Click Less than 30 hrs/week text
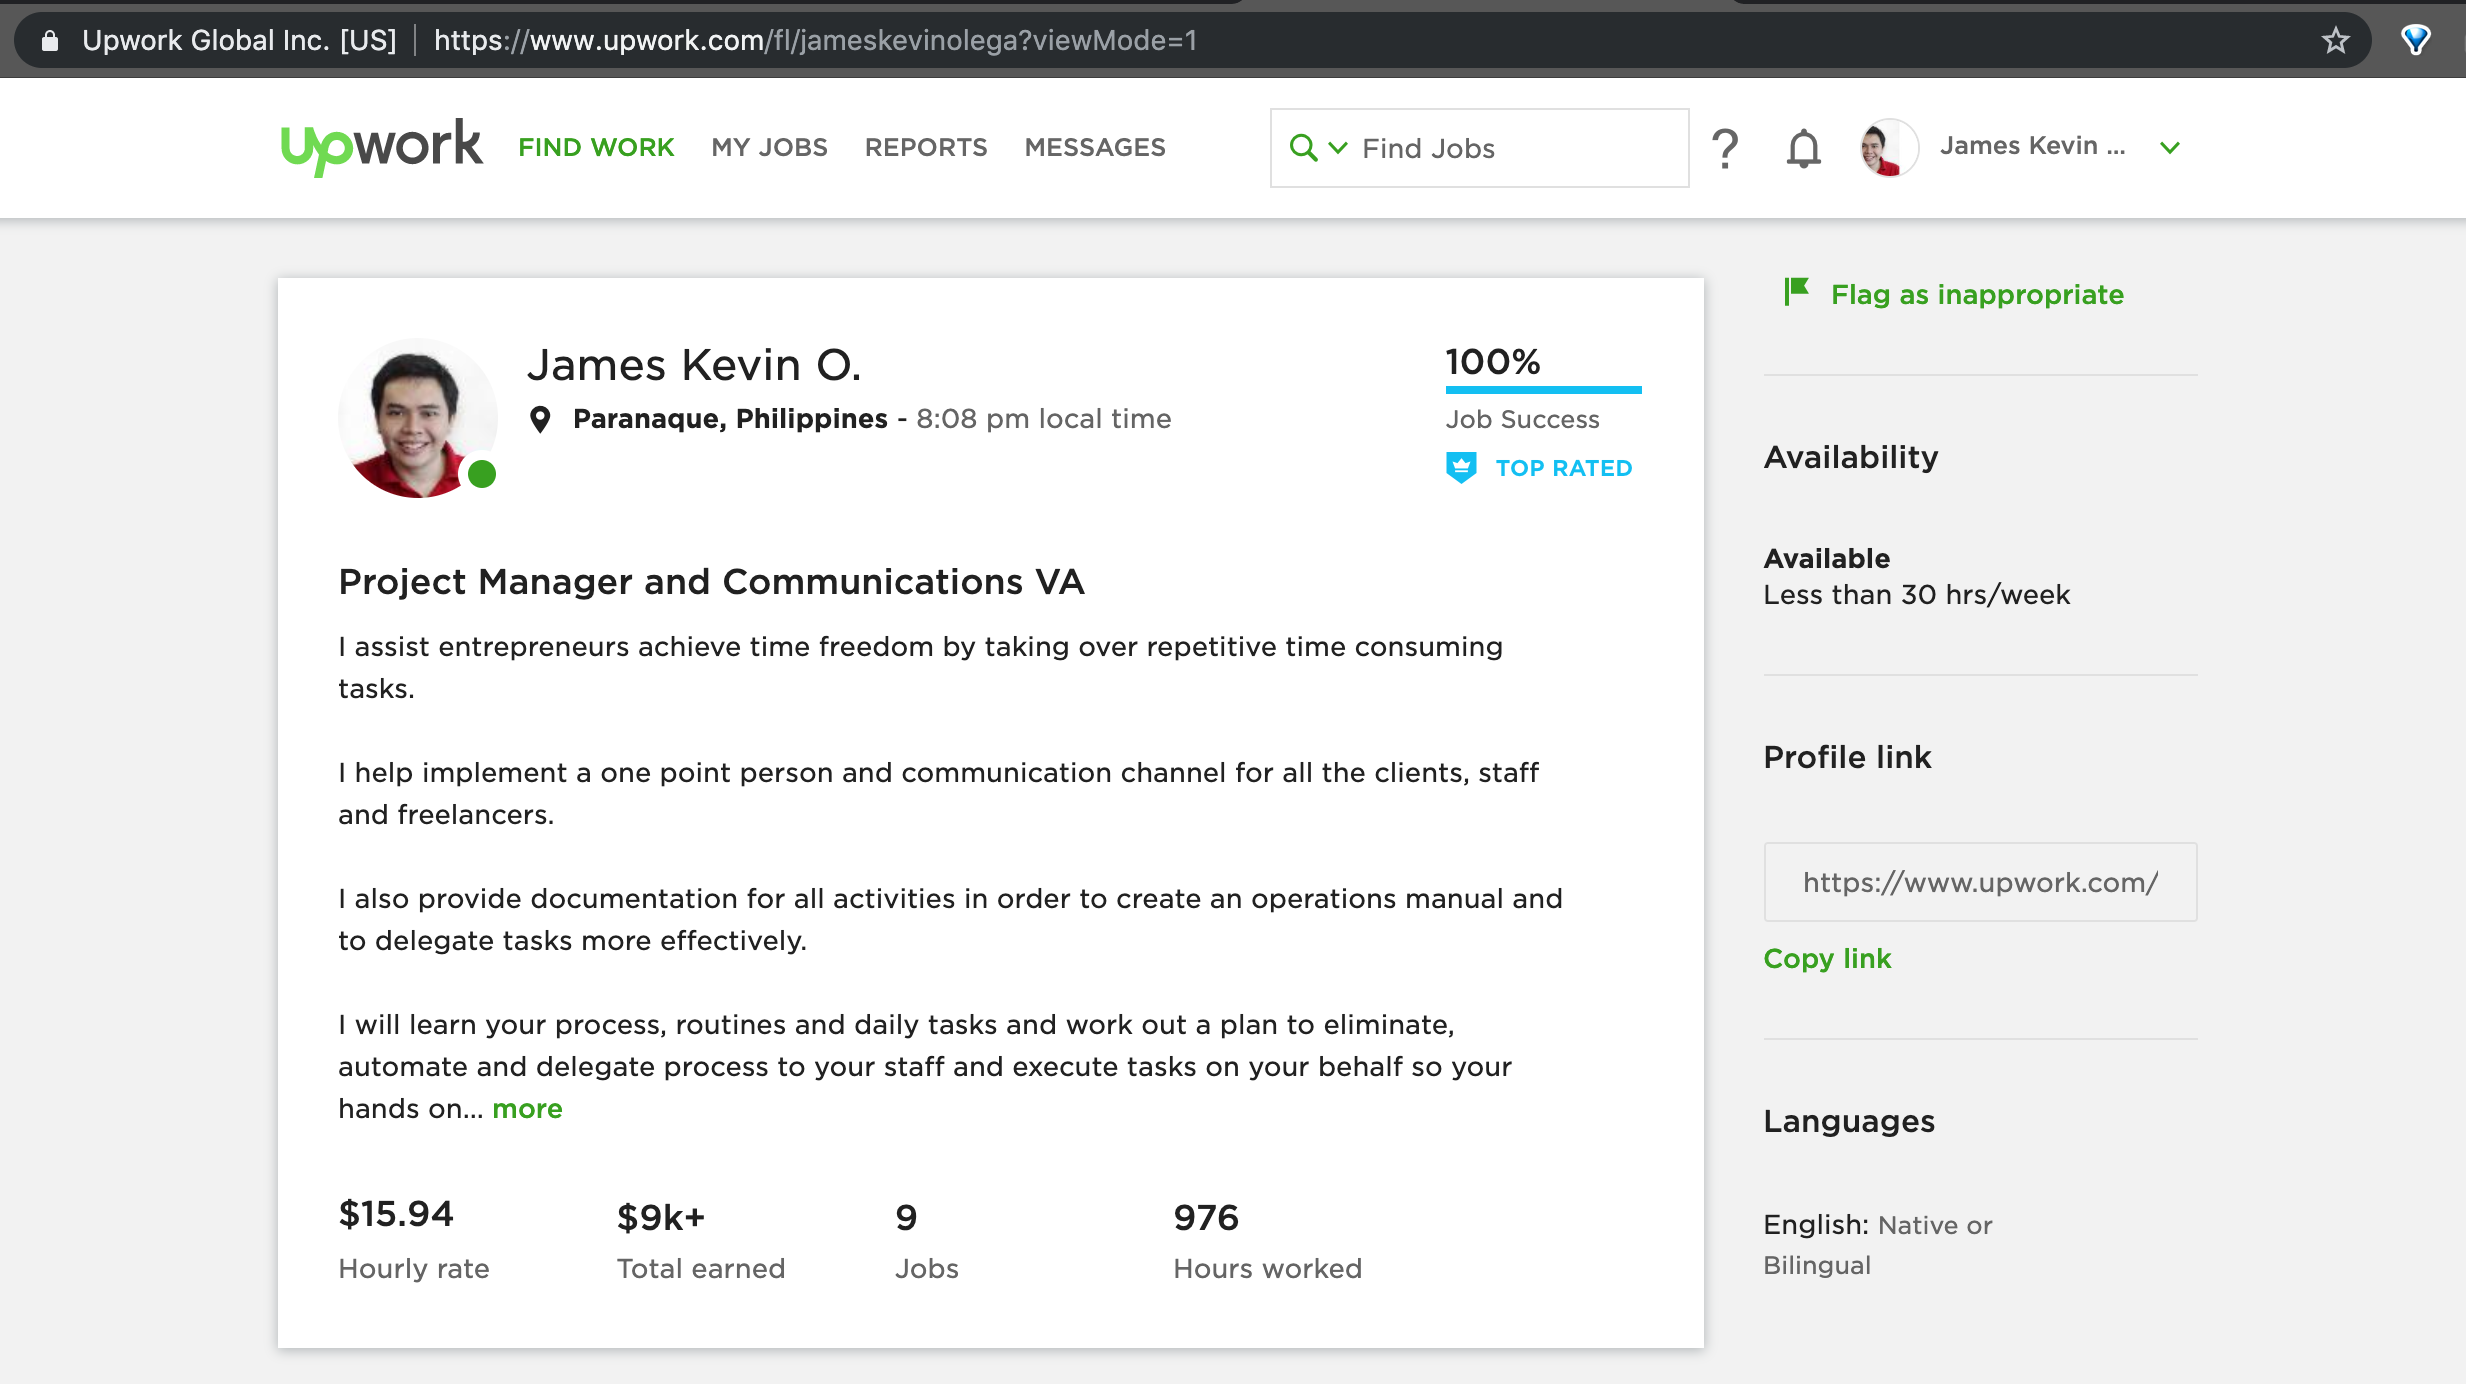This screenshot has height=1384, width=2466. (x=1916, y=595)
